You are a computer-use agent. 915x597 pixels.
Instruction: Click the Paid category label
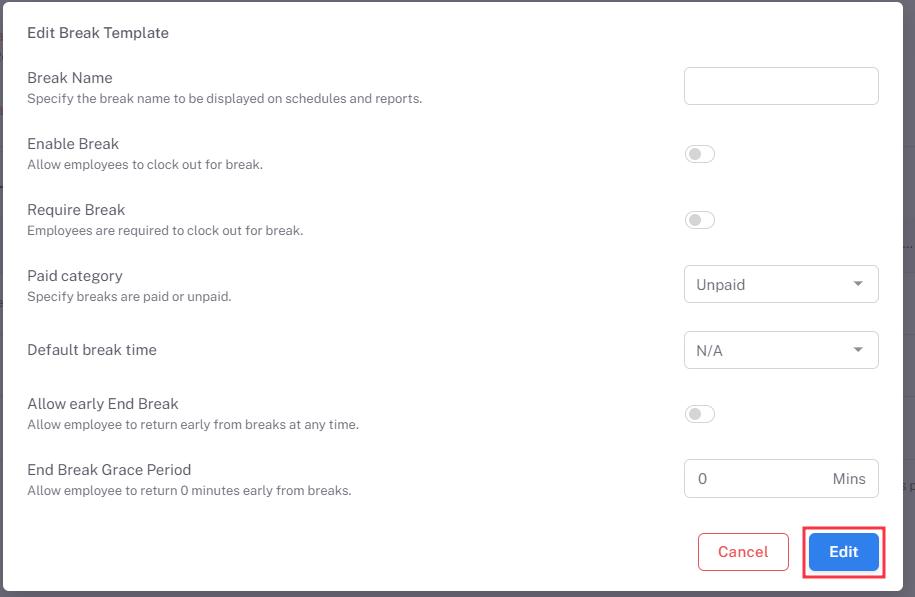[x=75, y=276]
